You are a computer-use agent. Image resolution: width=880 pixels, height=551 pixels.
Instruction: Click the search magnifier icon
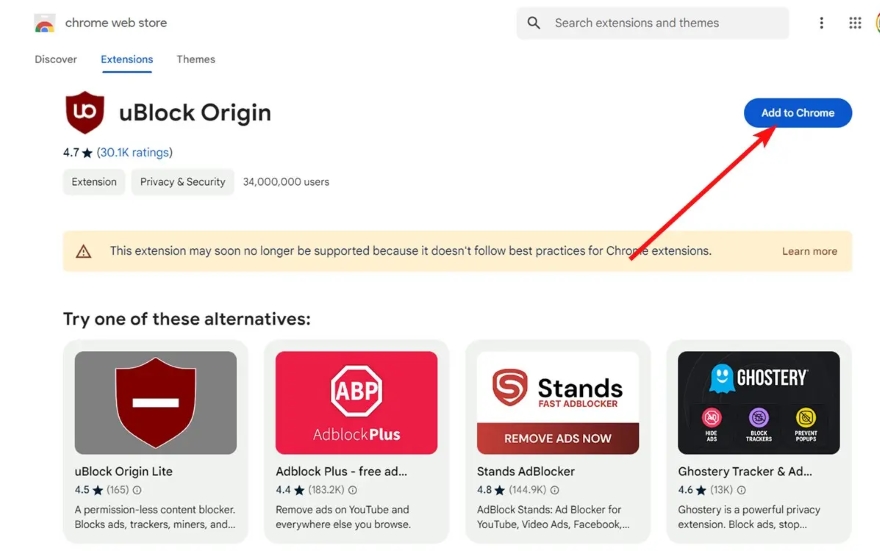534,23
